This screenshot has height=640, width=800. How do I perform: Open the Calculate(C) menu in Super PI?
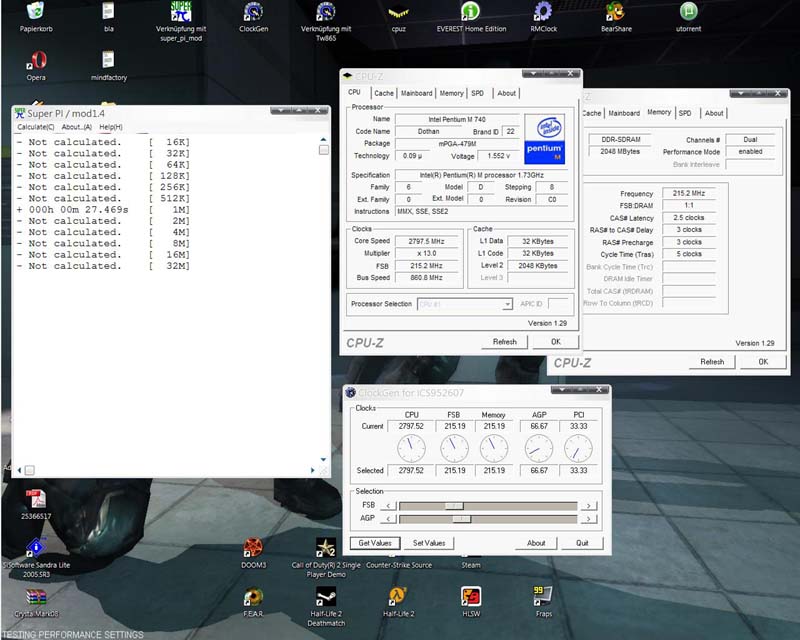pos(36,127)
